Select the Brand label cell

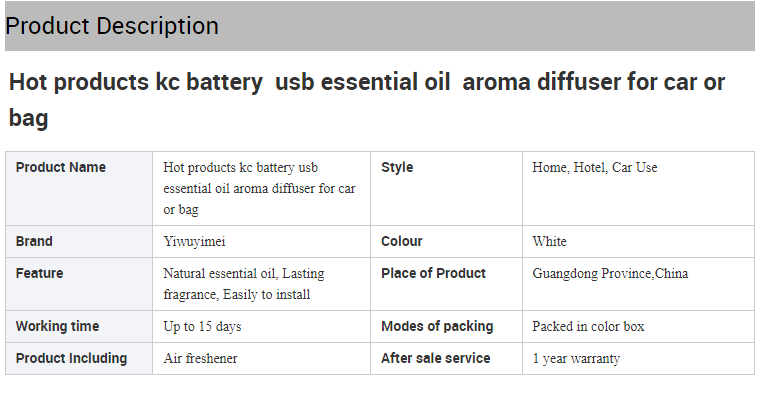[79, 242]
